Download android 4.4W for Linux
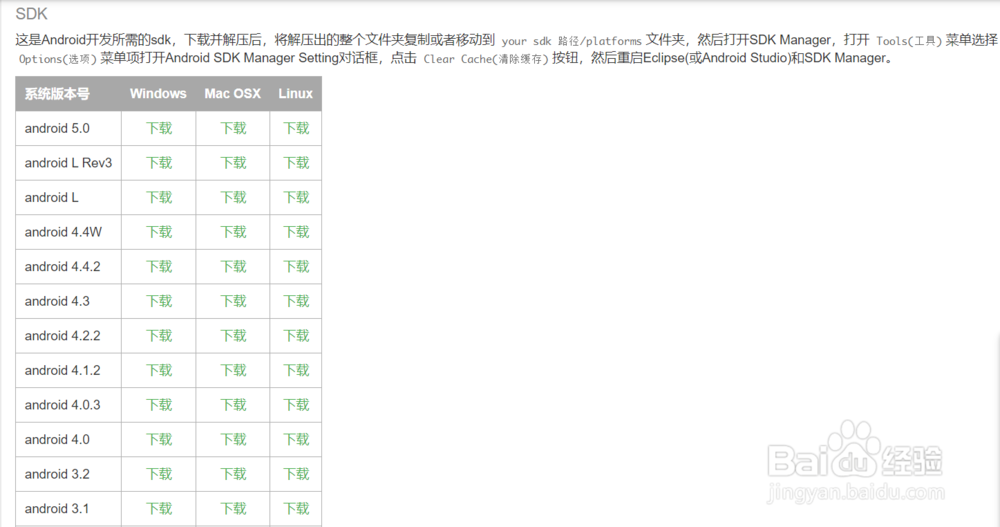This screenshot has height=527, width=1000. coord(296,232)
